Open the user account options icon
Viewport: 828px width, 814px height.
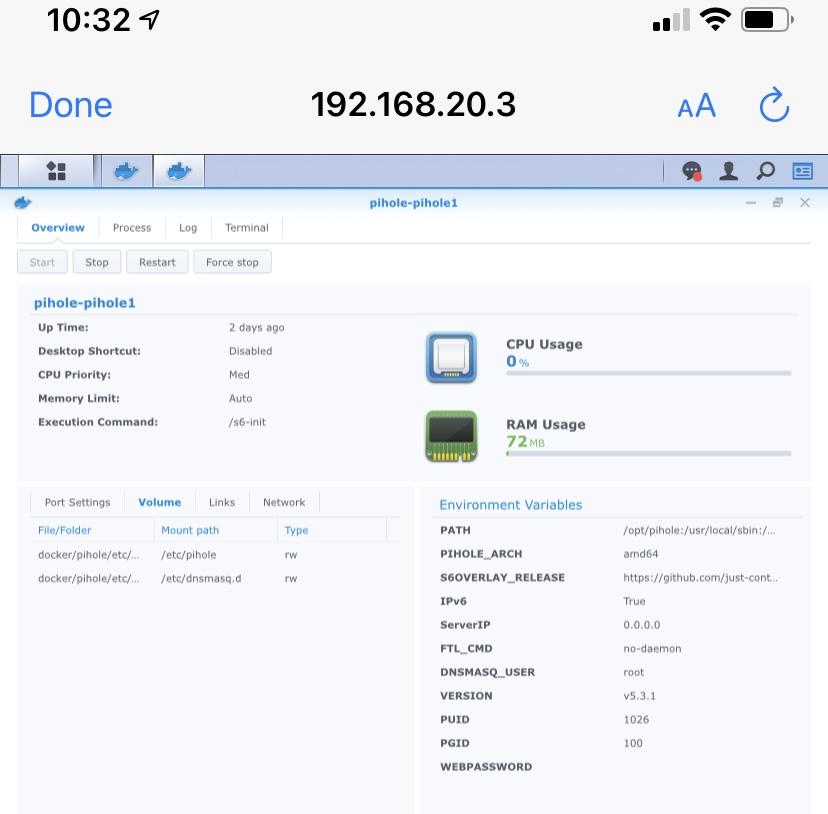tap(729, 171)
